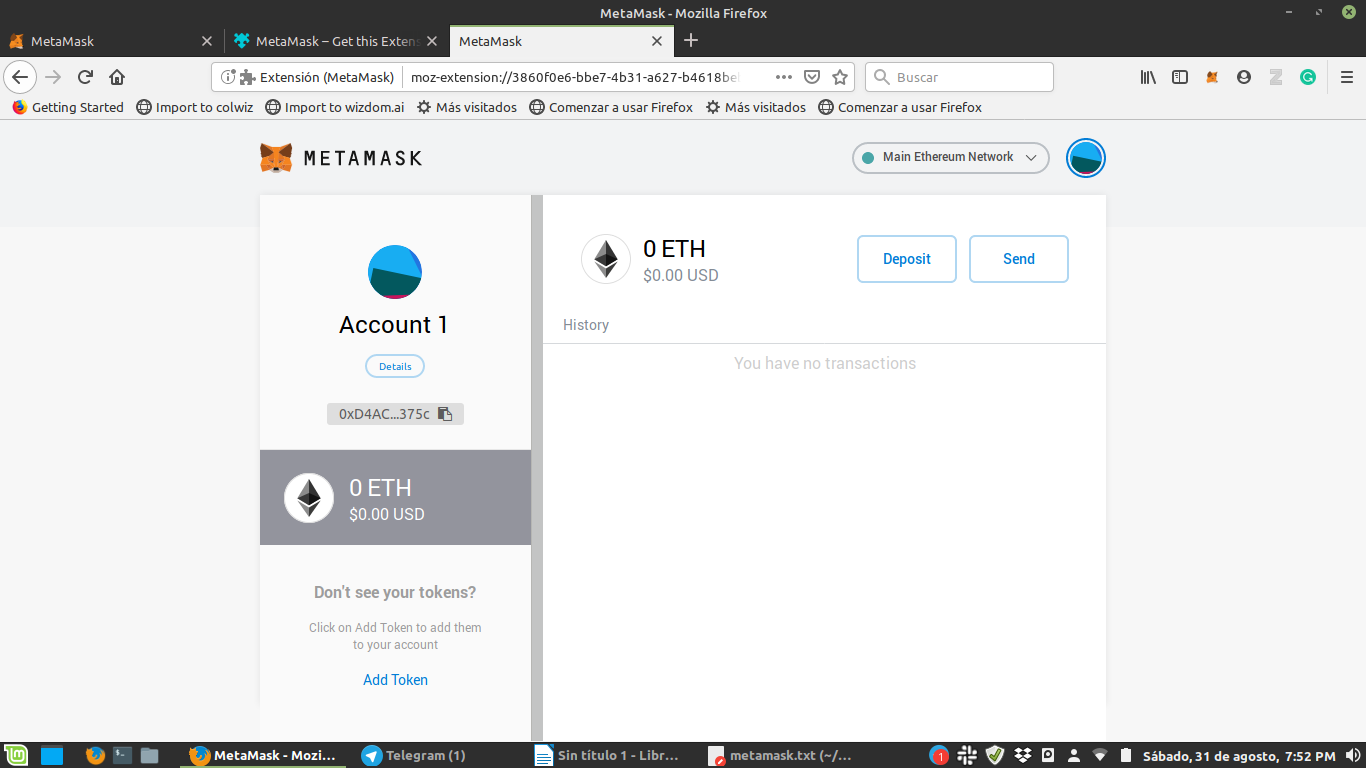This screenshot has width=1366, height=768.
Task: Open the Linux Mint start menu
Action: tap(15, 755)
